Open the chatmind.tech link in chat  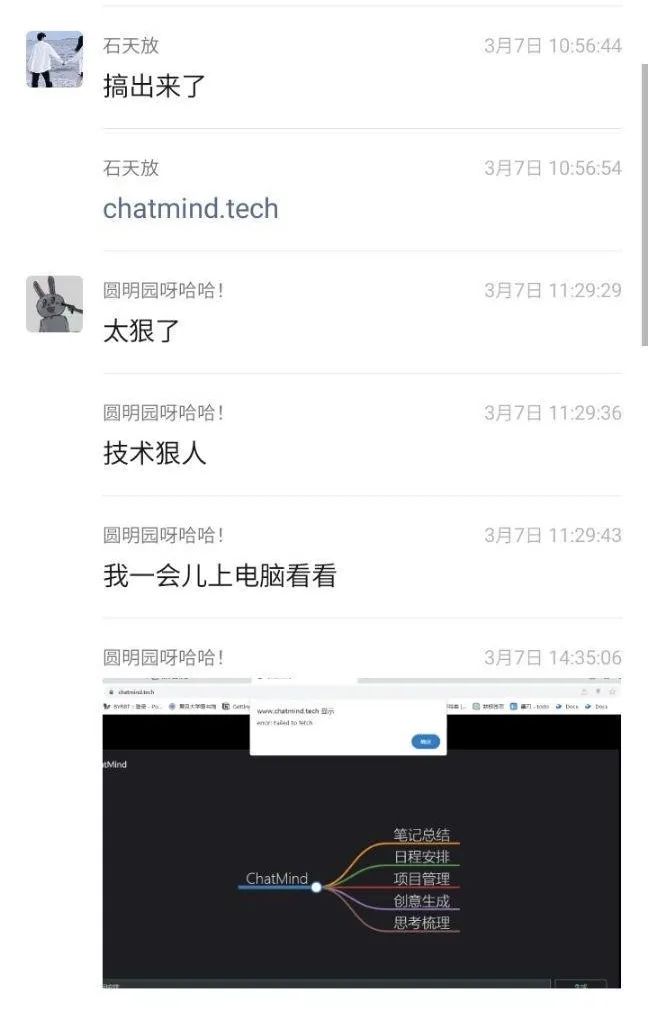tap(191, 208)
